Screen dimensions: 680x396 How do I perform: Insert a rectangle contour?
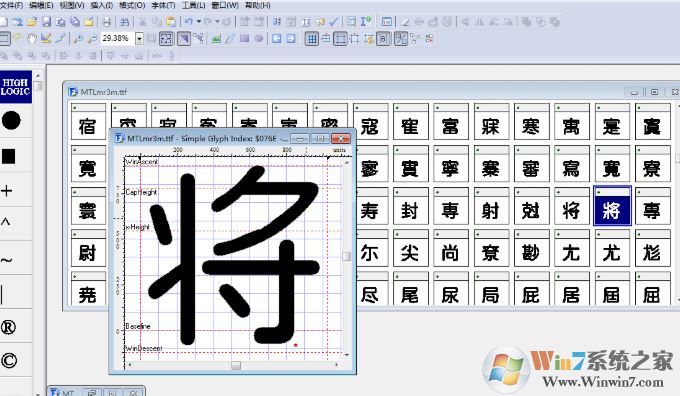pyautogui.click(x=245, y=39)
